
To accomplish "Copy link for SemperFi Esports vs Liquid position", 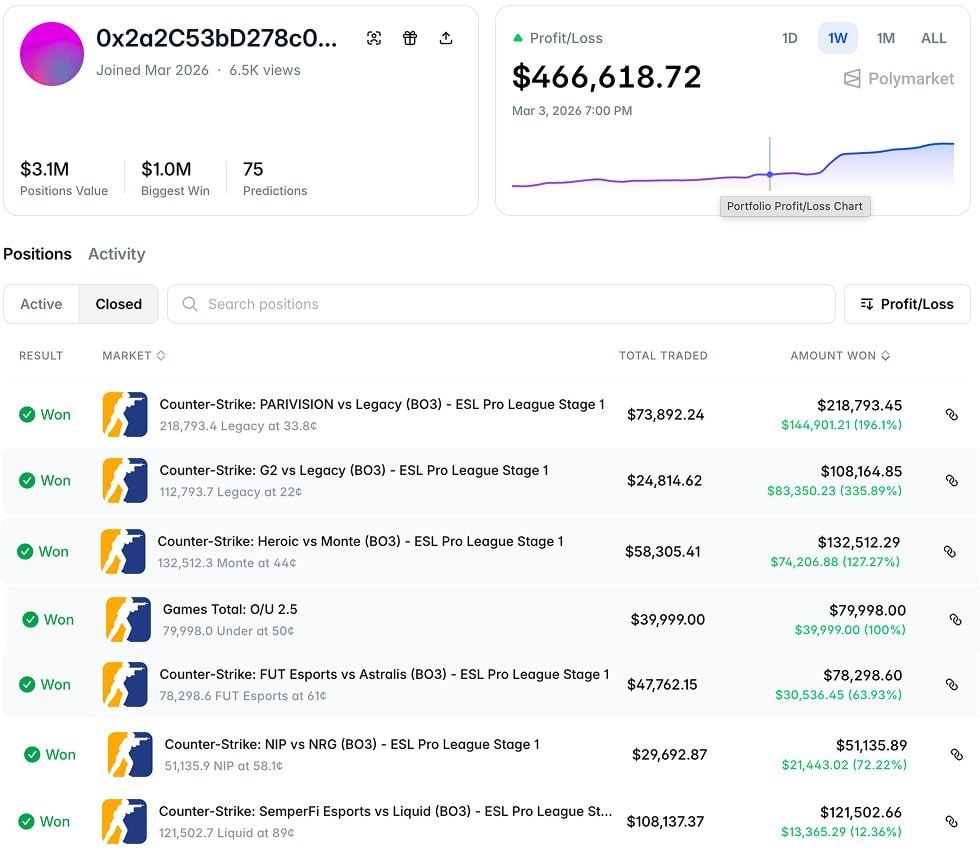I will click(951, 821).
